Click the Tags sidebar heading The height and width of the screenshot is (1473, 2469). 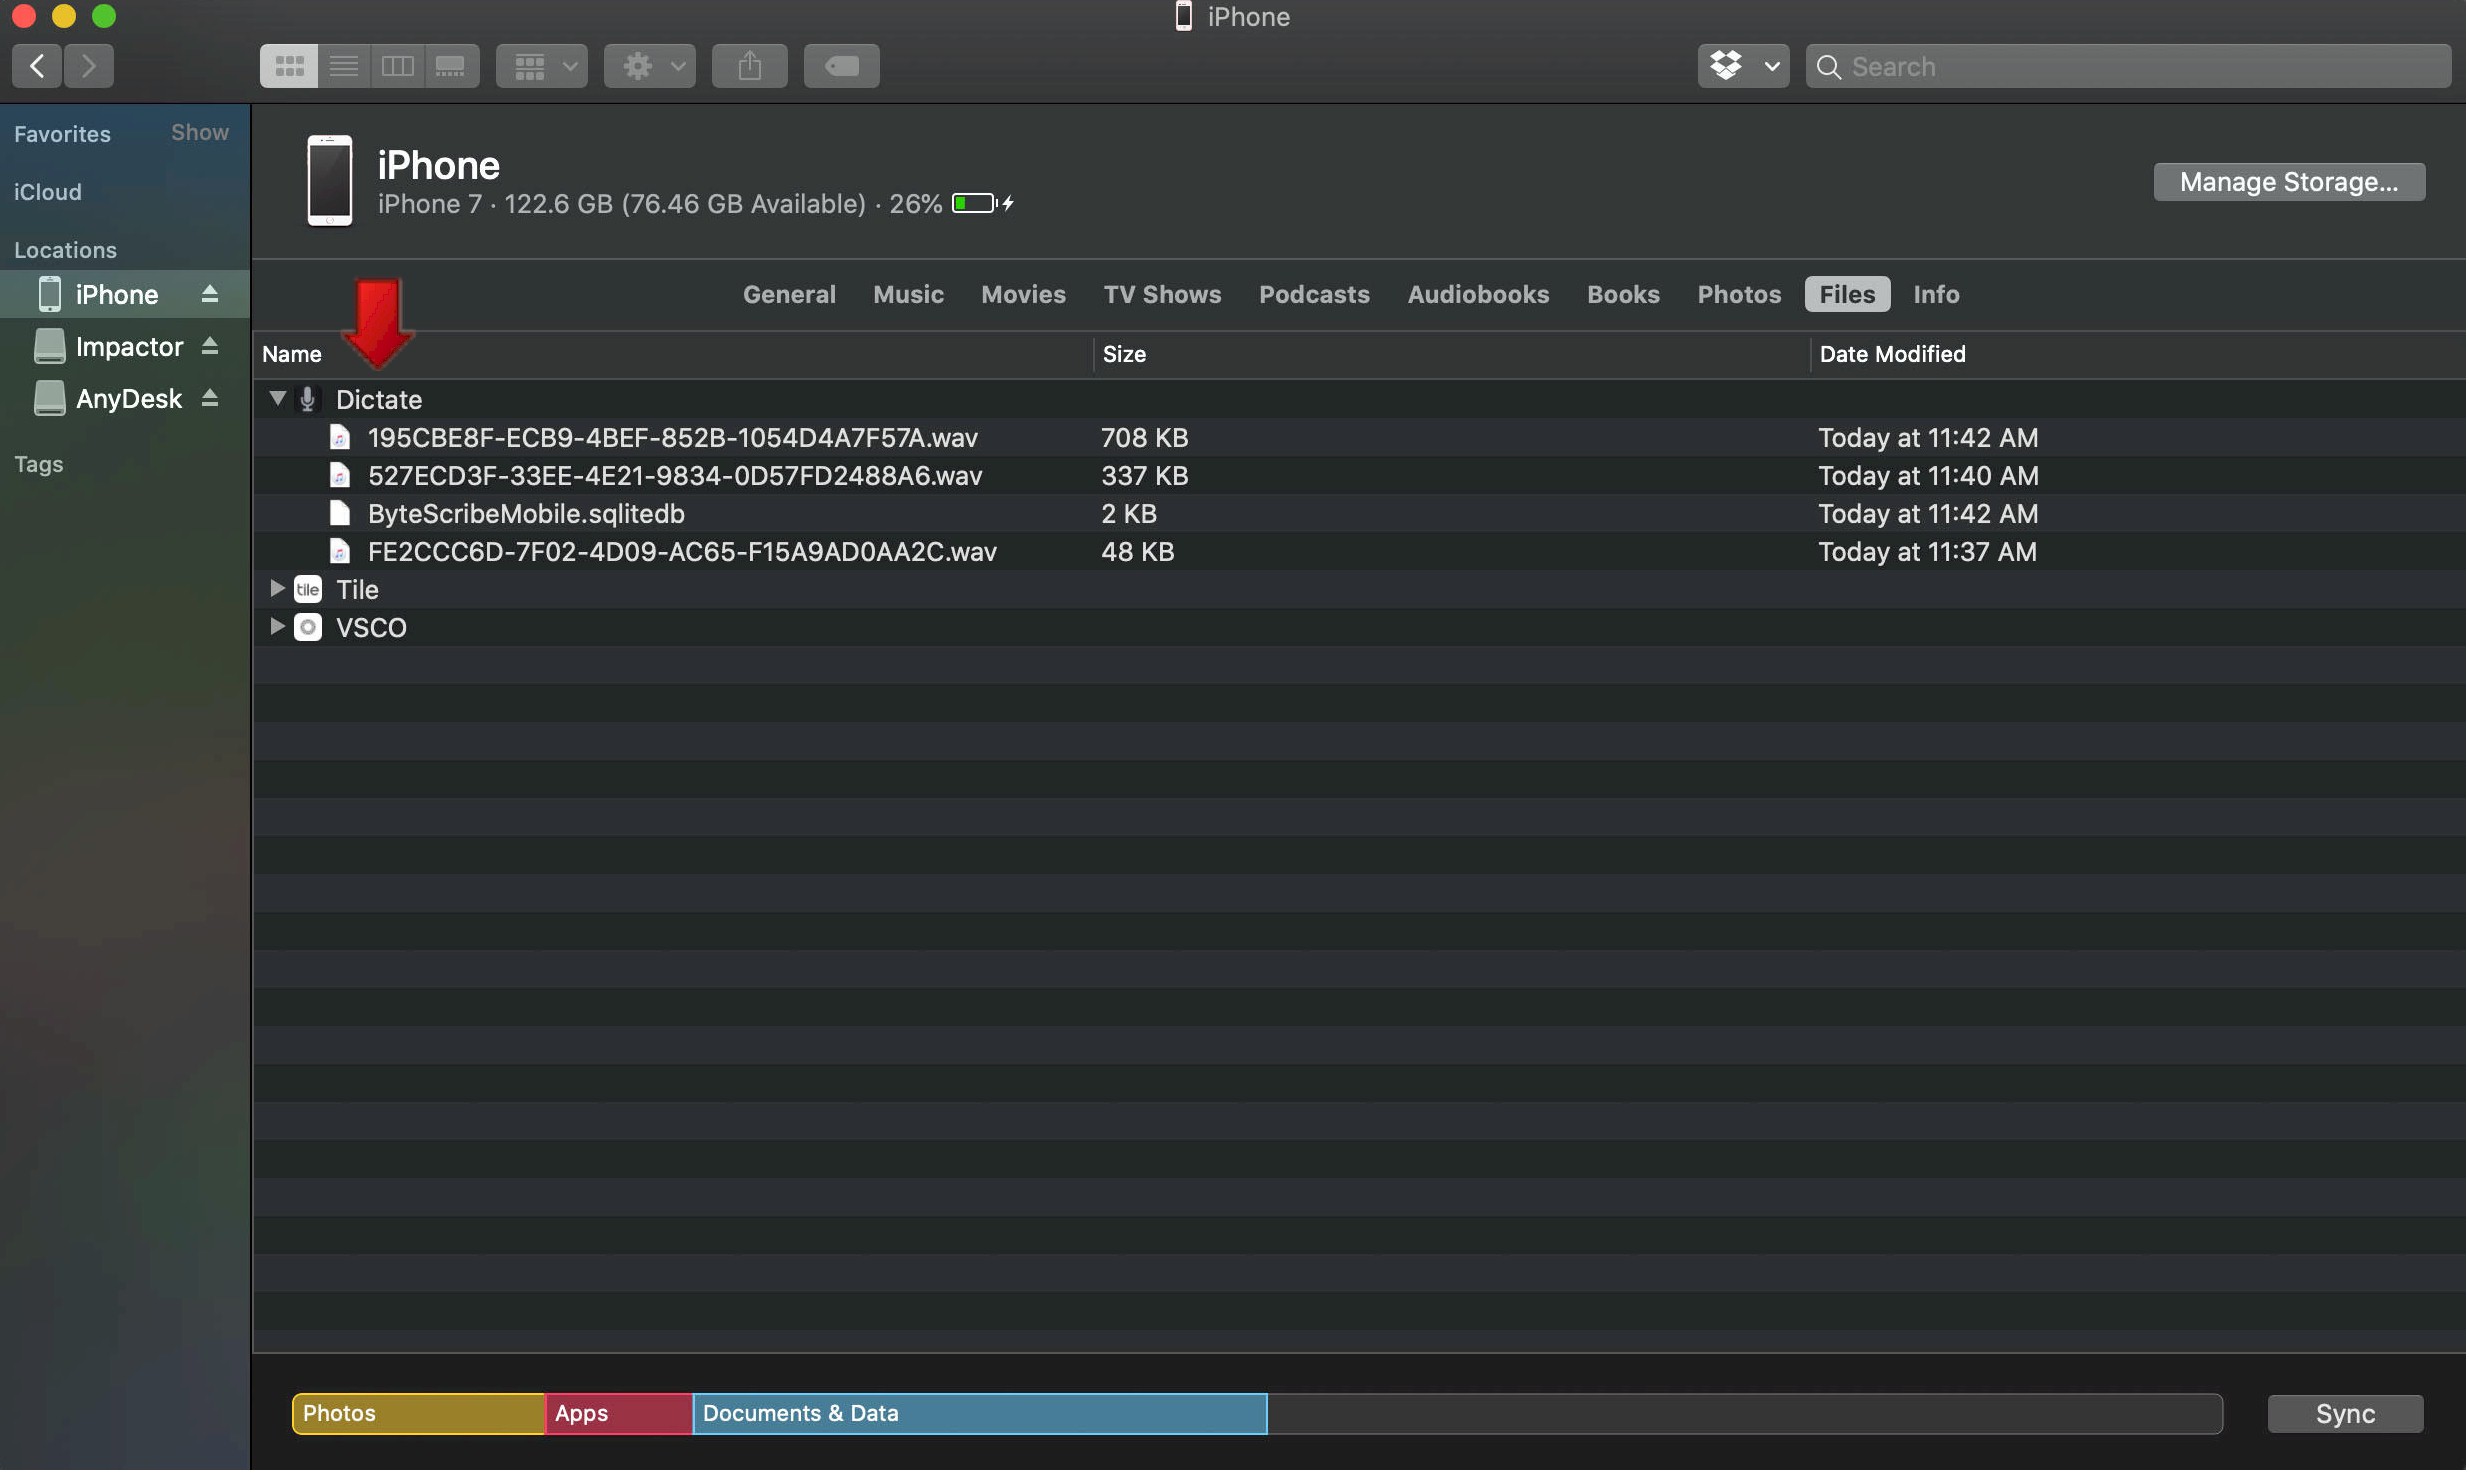(39, 464)
